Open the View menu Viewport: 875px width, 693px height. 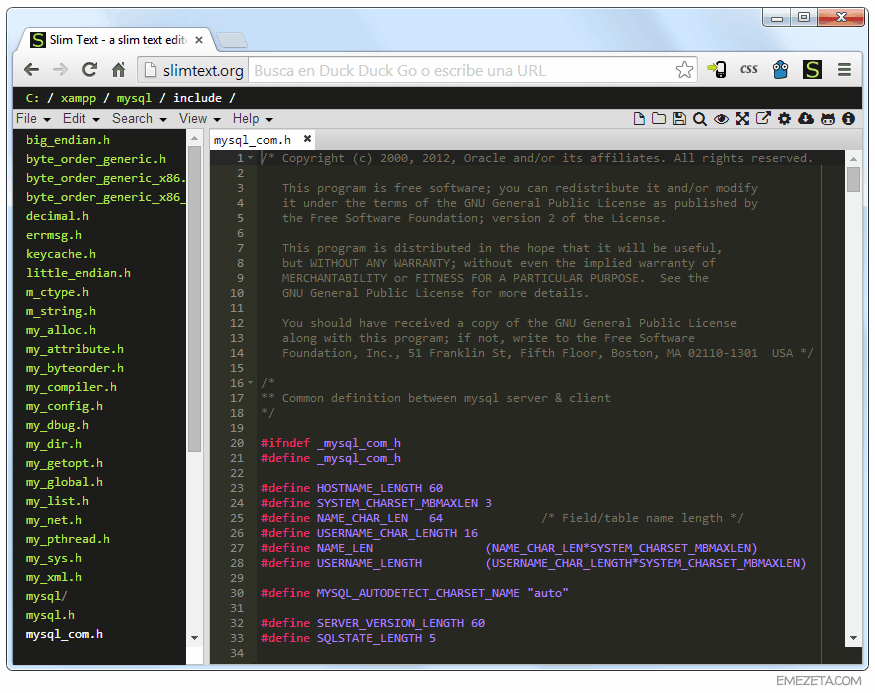point(199,119)
